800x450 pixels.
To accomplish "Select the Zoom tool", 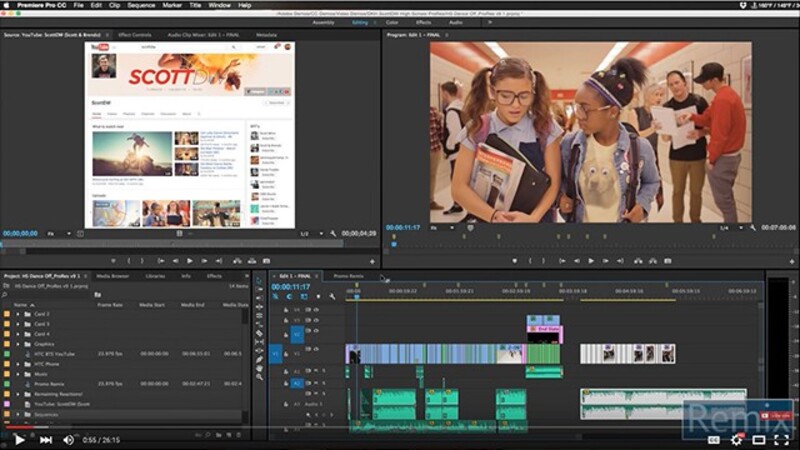I will 259,377.
